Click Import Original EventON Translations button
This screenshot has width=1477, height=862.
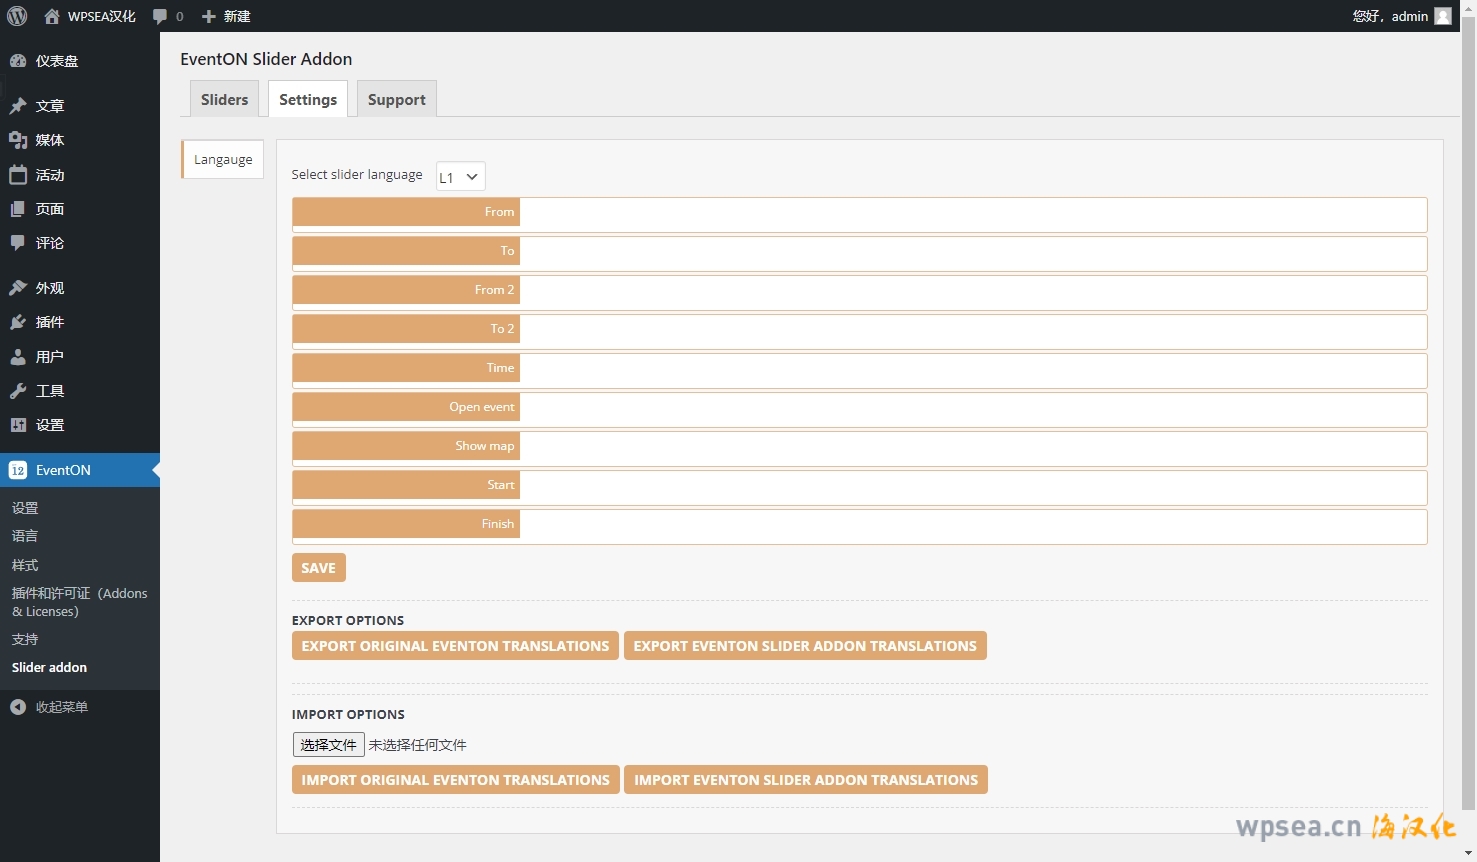point(455,780)
